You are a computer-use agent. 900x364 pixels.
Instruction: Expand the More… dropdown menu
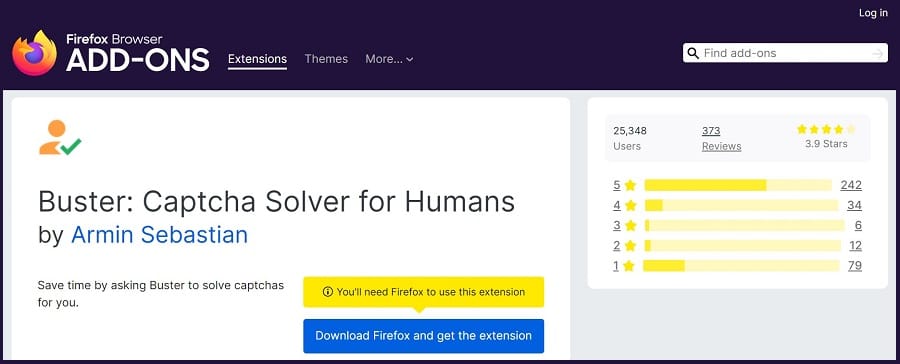pyautogui.click(x=389, y=59)
